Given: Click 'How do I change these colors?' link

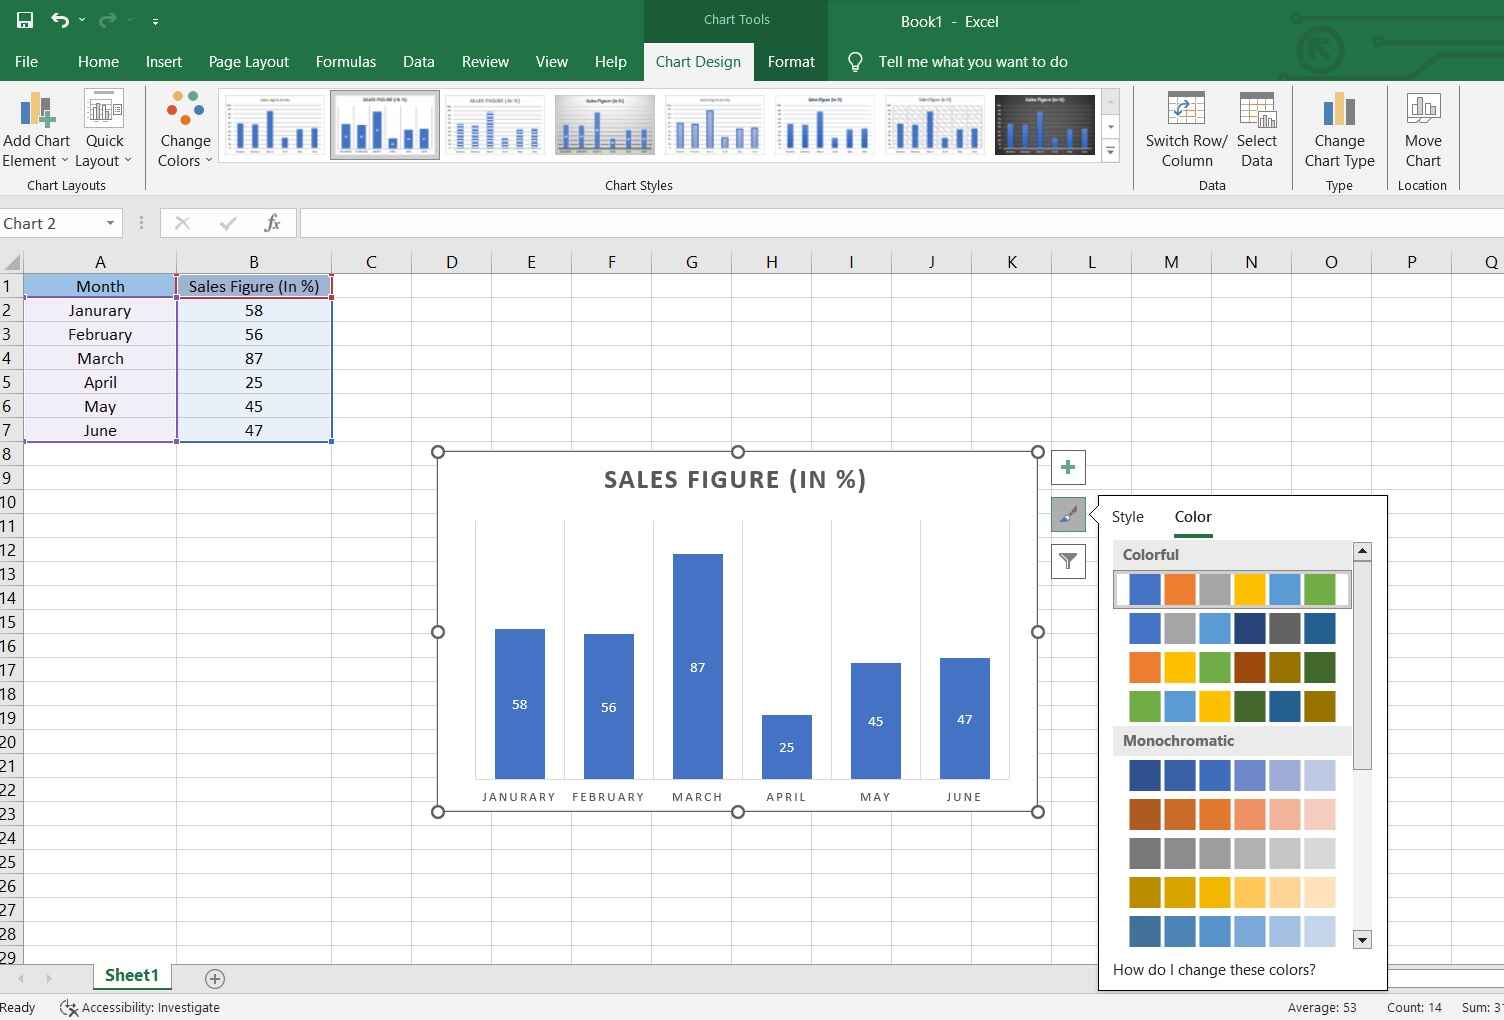Looking at the screenshot, I should pyautogui.click(x=1214, y=970).
